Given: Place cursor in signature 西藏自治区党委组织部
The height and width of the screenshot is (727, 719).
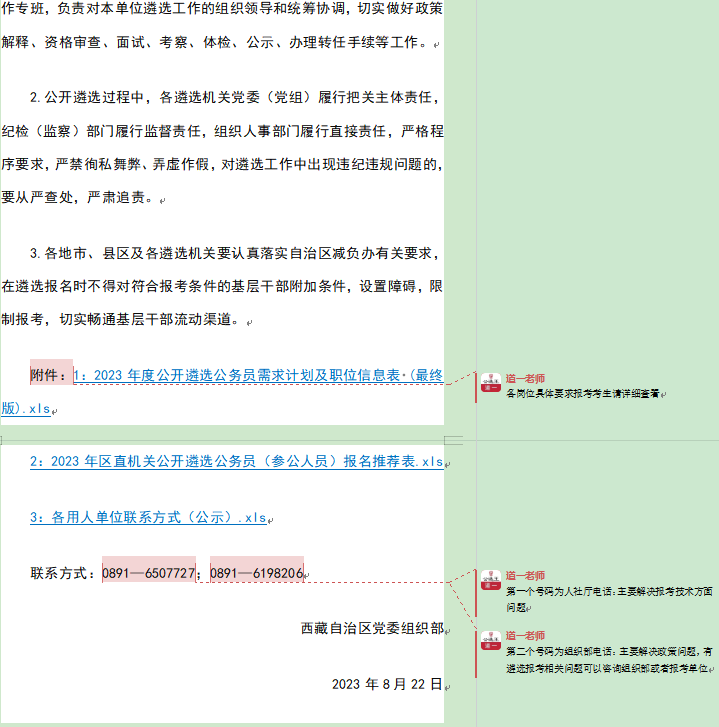Looking at the screenshot, I should click(x=371, y=628).
